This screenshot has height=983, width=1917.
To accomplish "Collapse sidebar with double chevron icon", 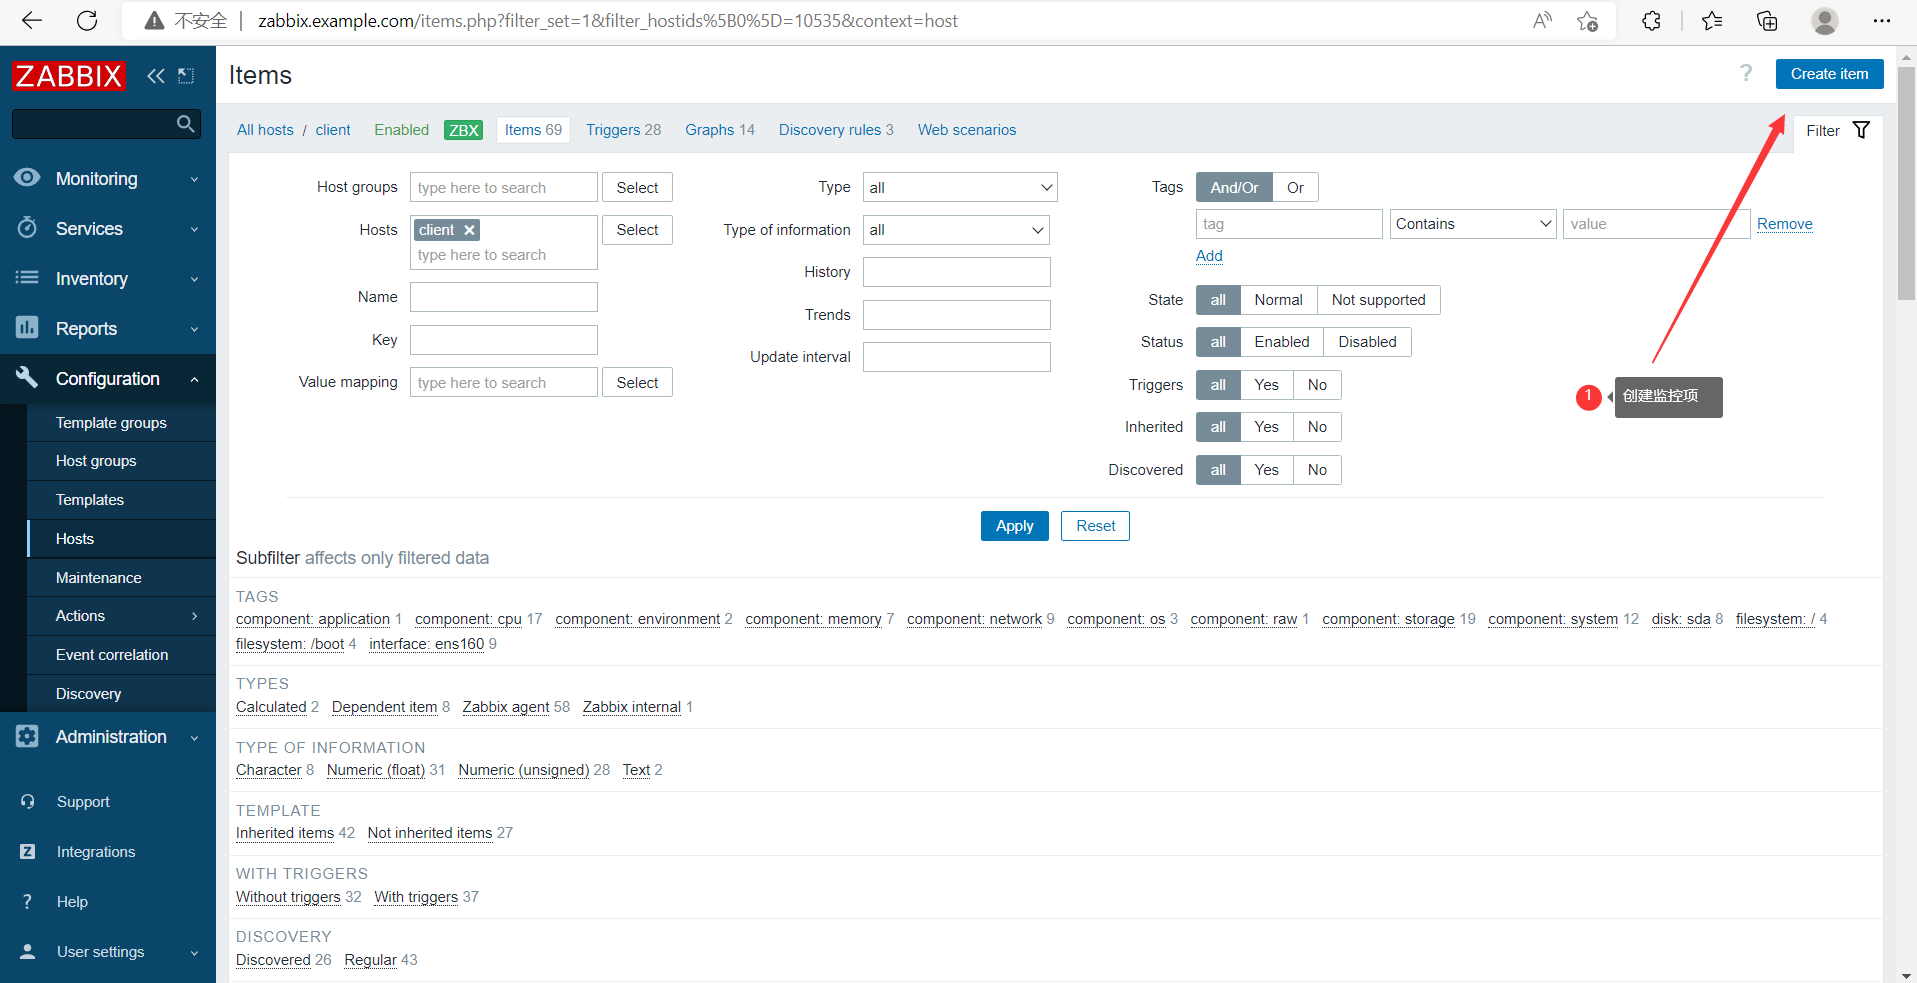I will 155,76.
